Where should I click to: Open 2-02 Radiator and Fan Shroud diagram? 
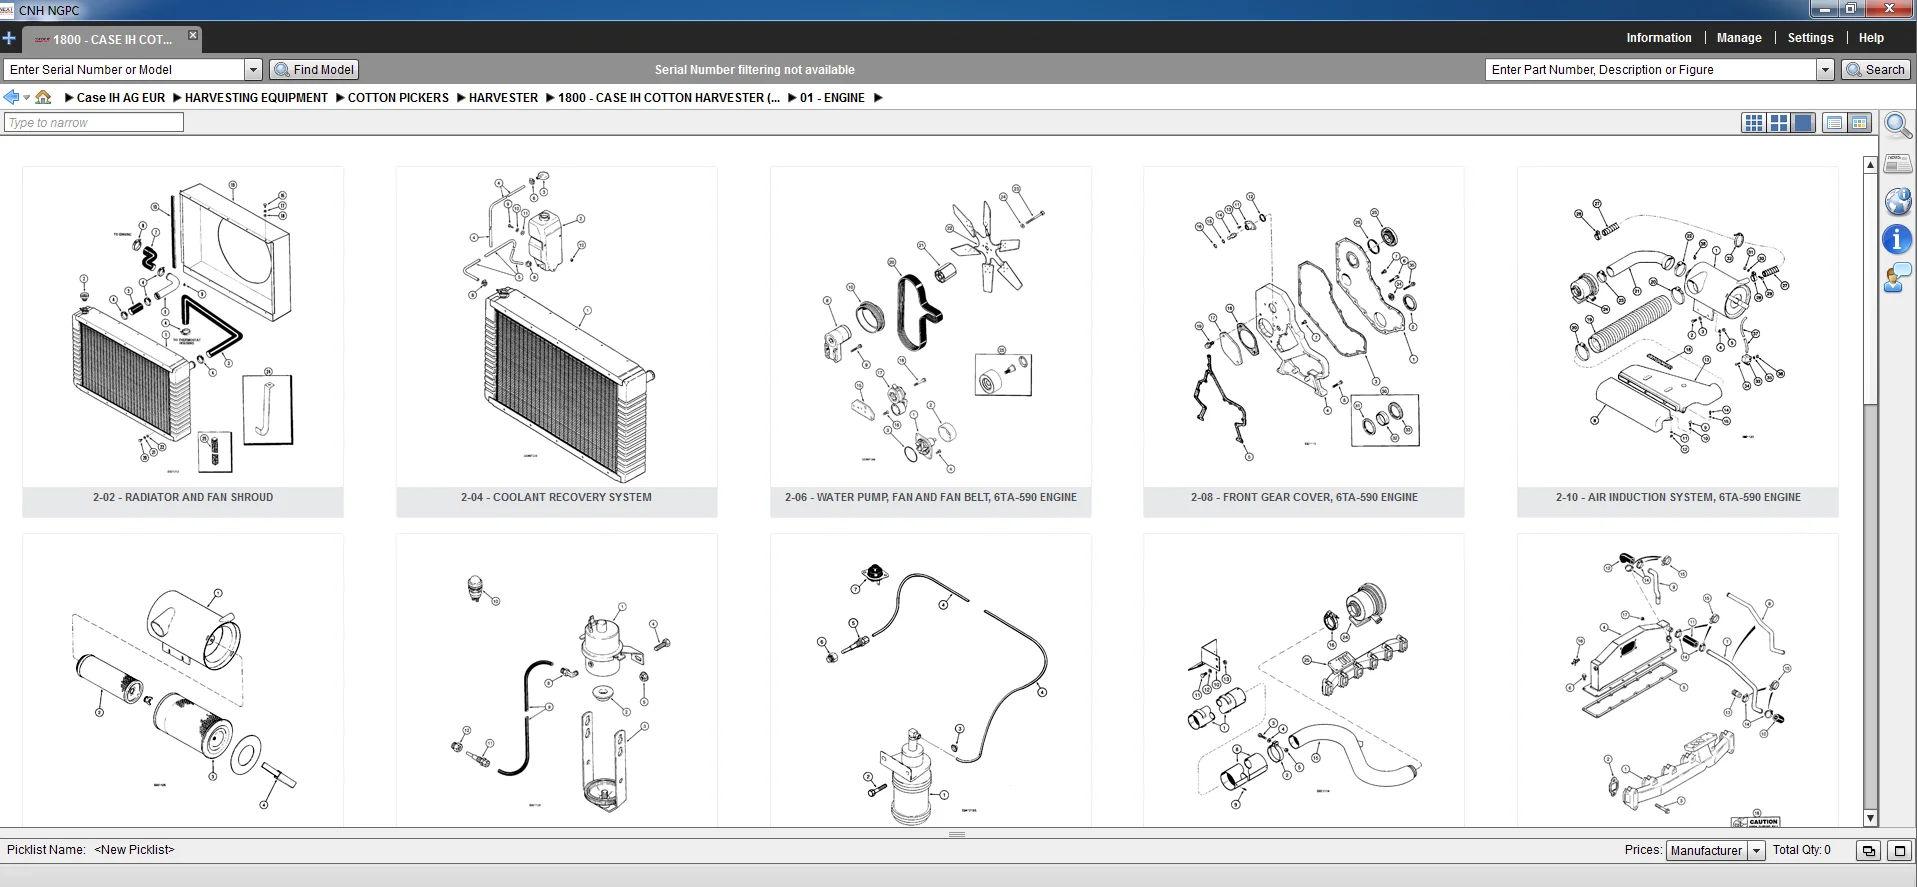(x=183, y=342)
